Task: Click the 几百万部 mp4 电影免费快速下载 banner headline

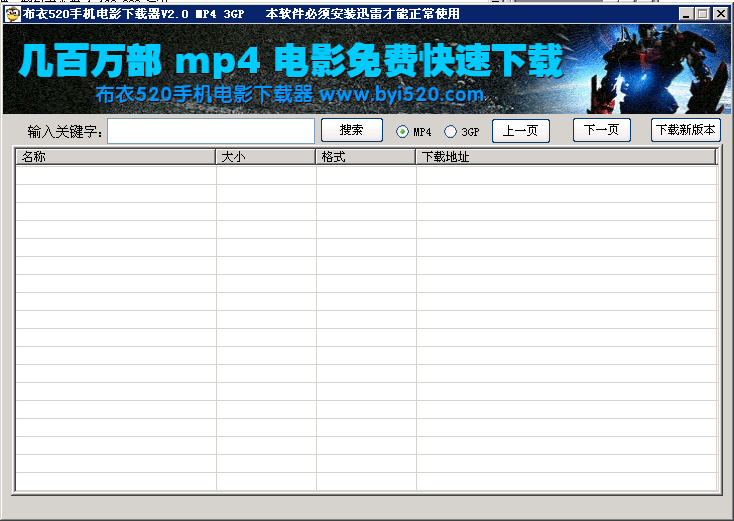Action: [290, 62]
